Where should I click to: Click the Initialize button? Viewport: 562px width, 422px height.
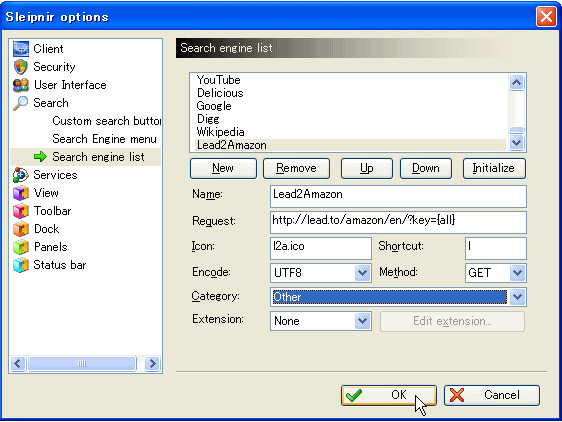pyautogui.click(x=494, y=168)
